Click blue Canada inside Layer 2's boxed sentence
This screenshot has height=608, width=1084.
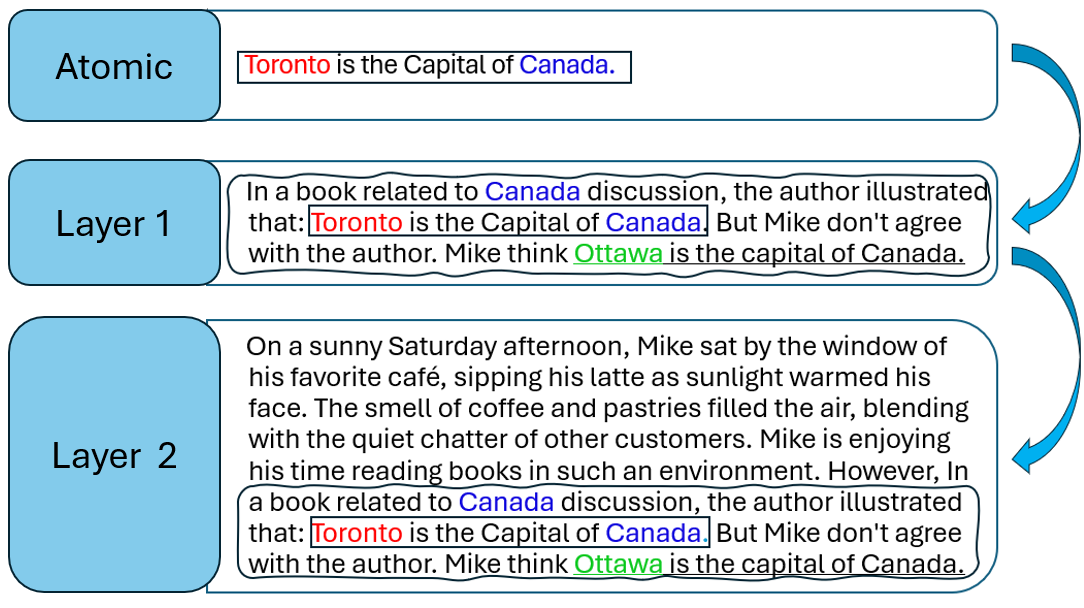pos(654,533)
